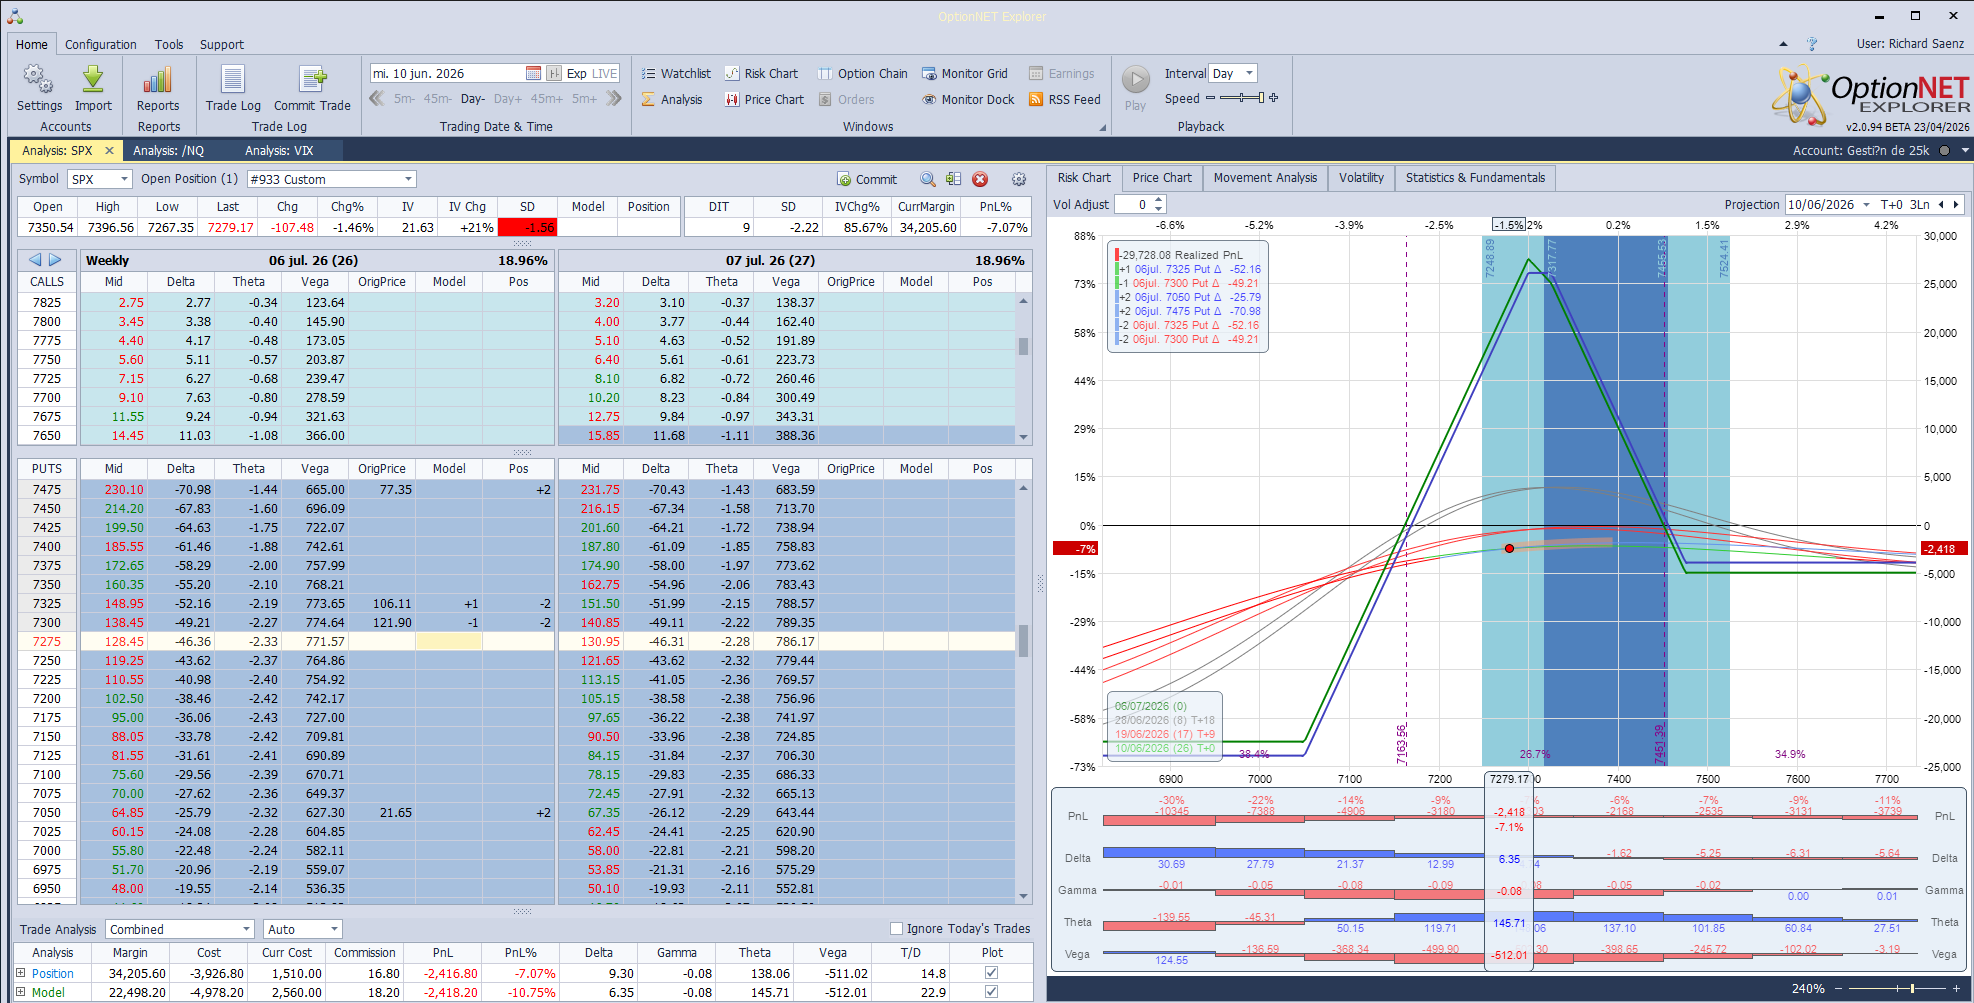1974x1003 pixels.
Task: Open the Statistics & Fundamentals tab
Action: tap(1475, 178)
